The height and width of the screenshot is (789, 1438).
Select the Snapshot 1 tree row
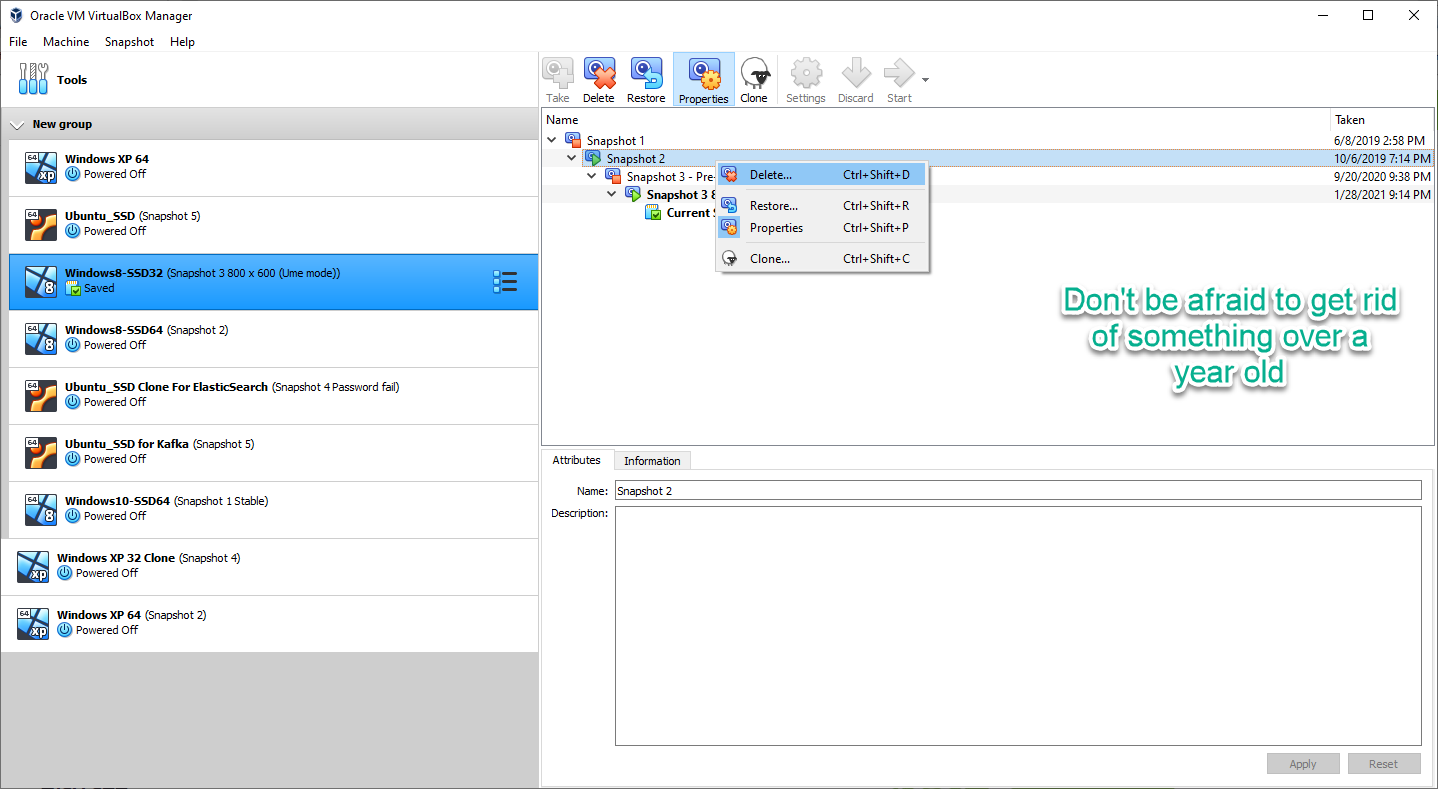[x=987, y=140]
